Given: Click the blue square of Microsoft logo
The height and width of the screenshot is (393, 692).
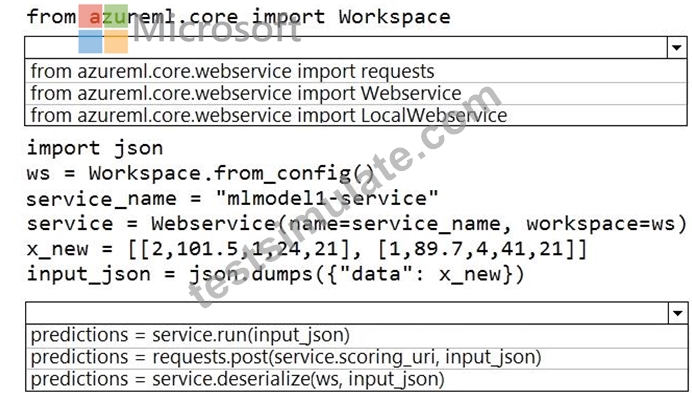Looking at the screenshot, I should point(90,42).
